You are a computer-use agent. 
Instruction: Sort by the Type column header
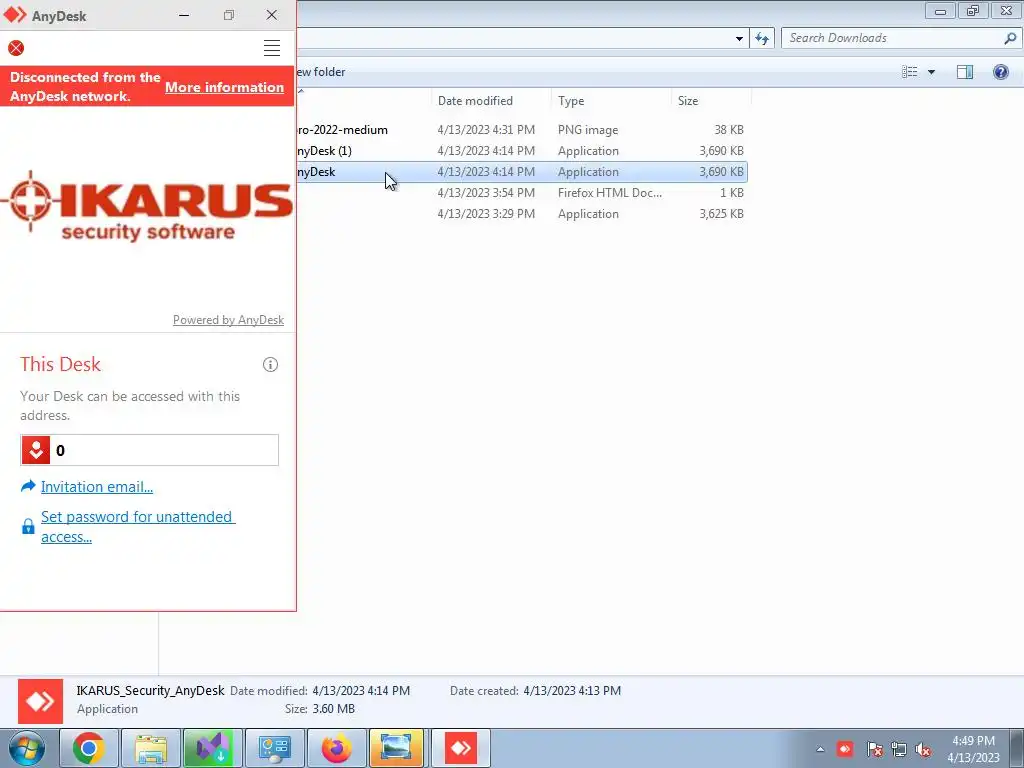611,101
